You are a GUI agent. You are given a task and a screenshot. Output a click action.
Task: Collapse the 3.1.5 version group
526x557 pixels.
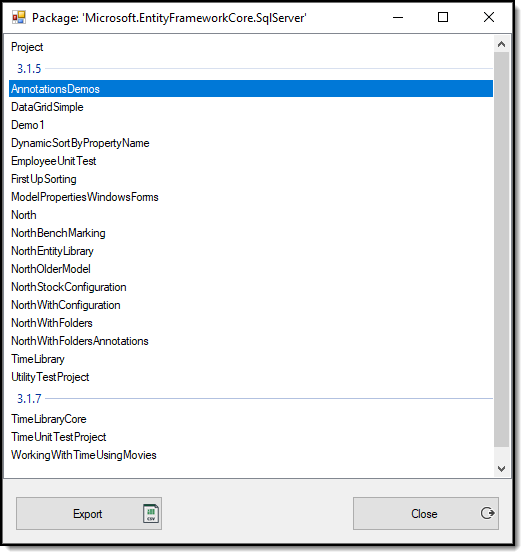pos(29,69)
